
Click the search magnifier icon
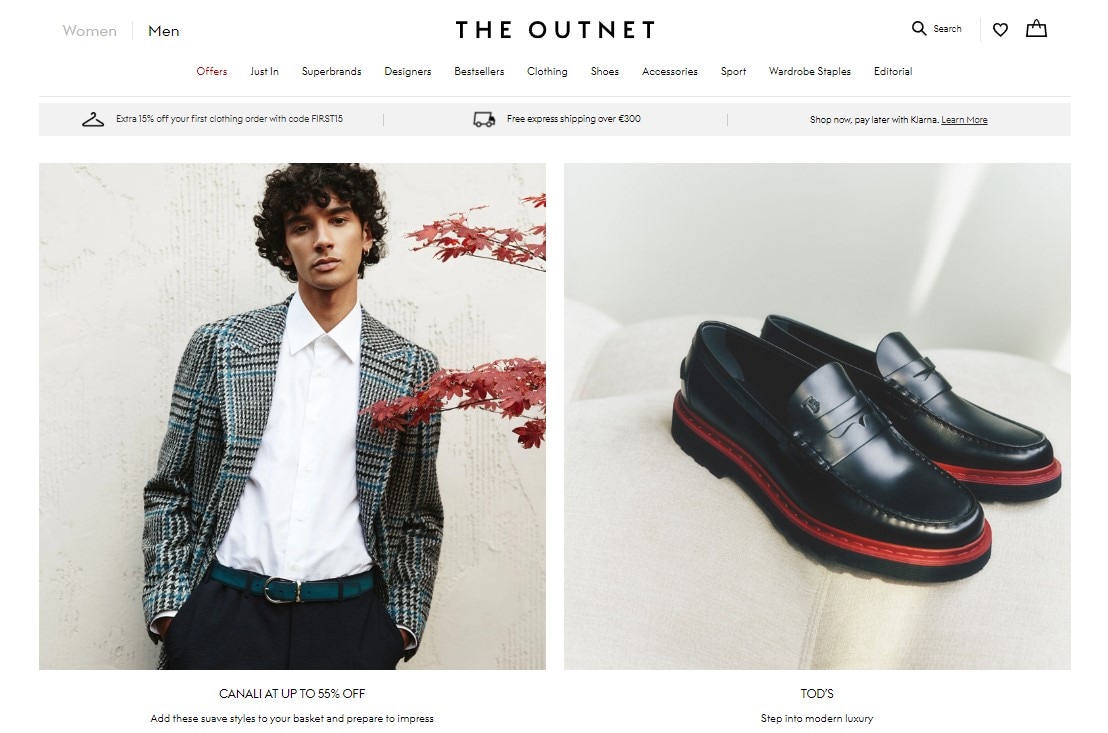tap(919, 28)
